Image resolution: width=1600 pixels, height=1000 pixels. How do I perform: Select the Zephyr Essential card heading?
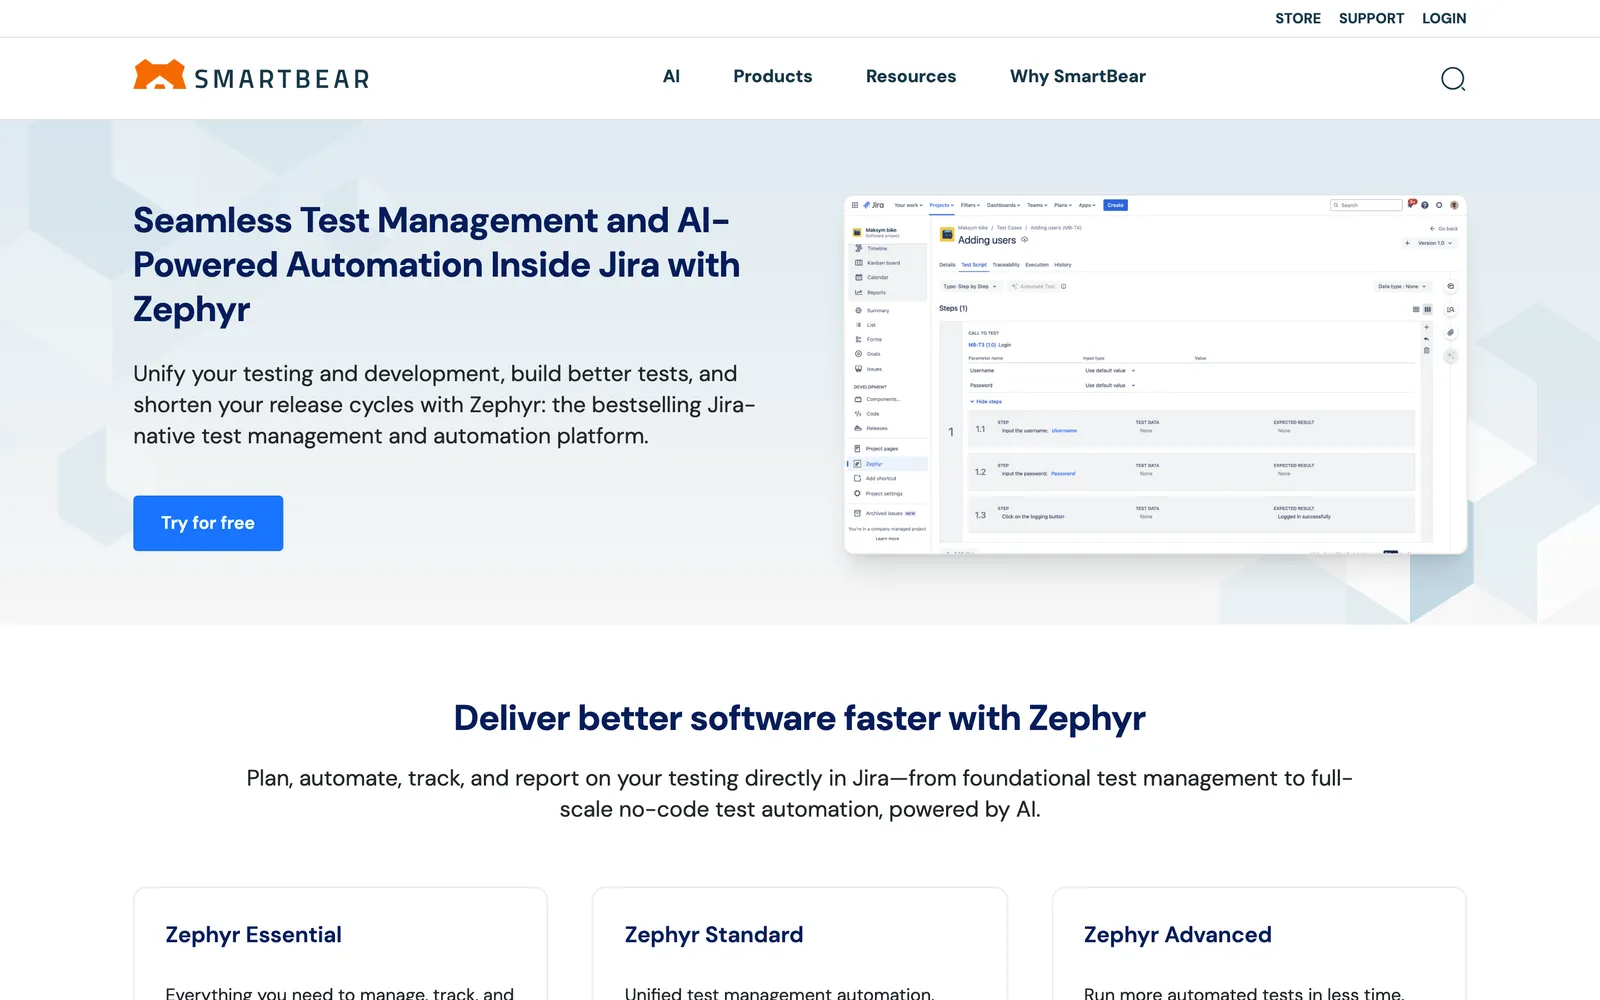[253, 935]
